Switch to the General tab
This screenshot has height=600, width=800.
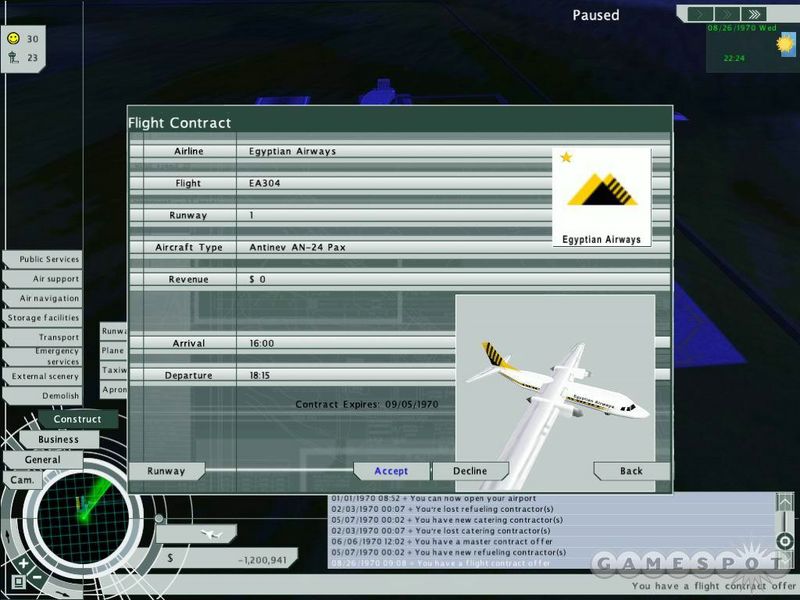(43, 460)
